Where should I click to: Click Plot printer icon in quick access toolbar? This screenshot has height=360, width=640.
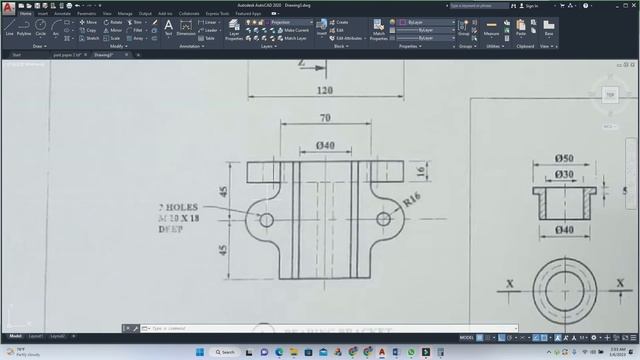click(x=69, y=6)
